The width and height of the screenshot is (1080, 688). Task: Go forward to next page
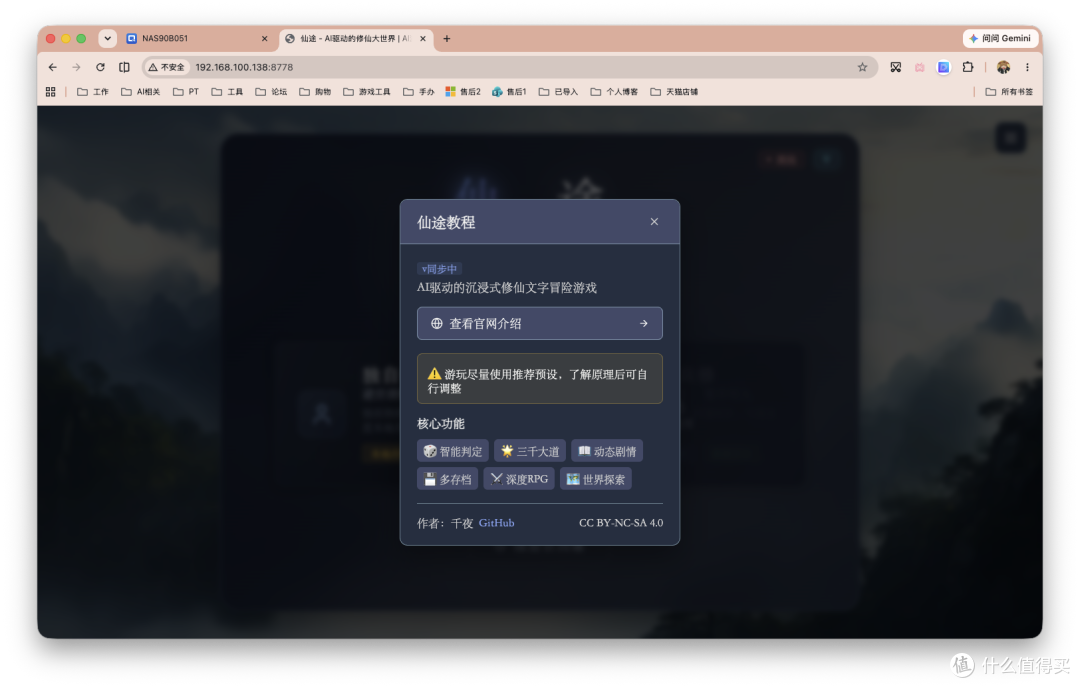point(76,67)
